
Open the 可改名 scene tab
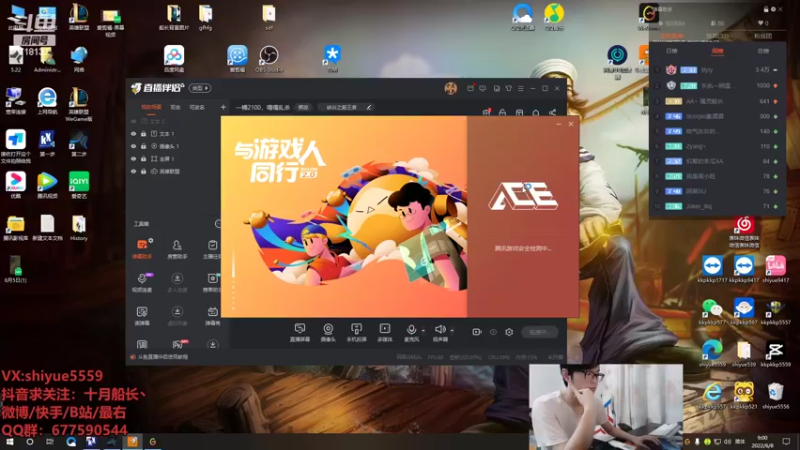coord(197,107)
